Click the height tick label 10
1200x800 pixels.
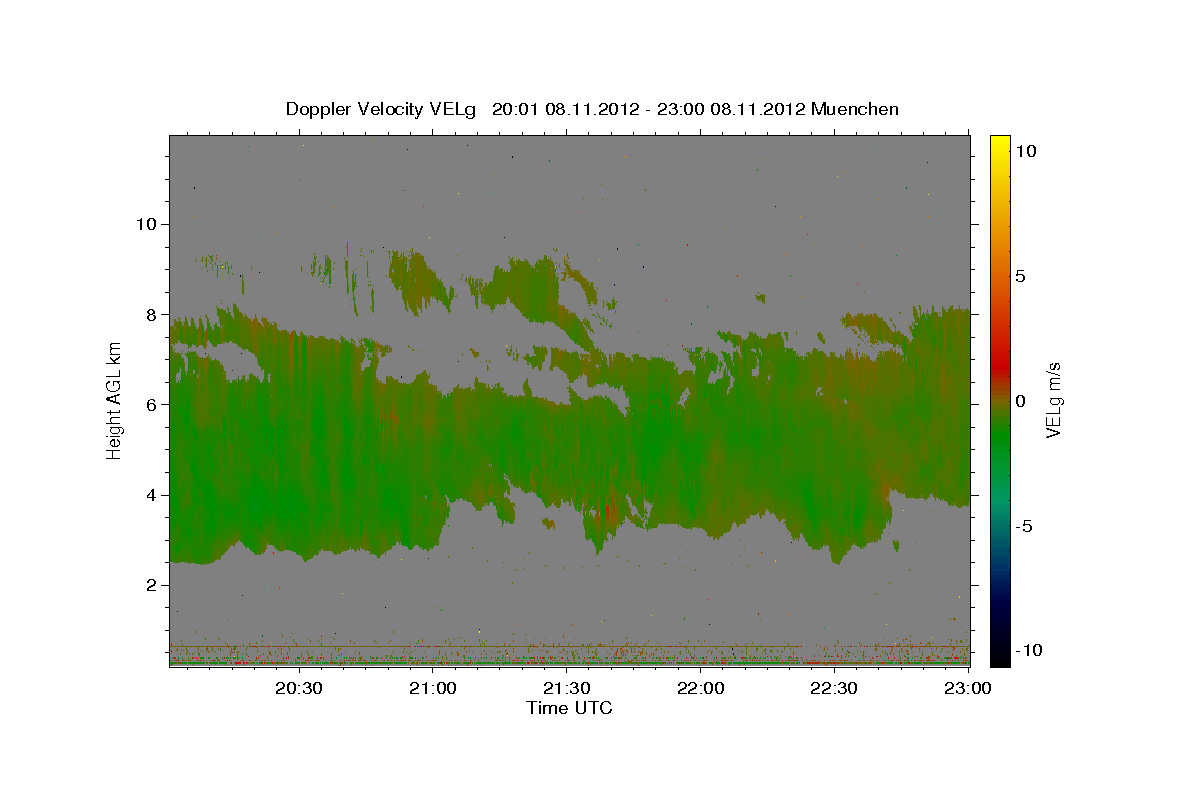(x=145, y=224)
